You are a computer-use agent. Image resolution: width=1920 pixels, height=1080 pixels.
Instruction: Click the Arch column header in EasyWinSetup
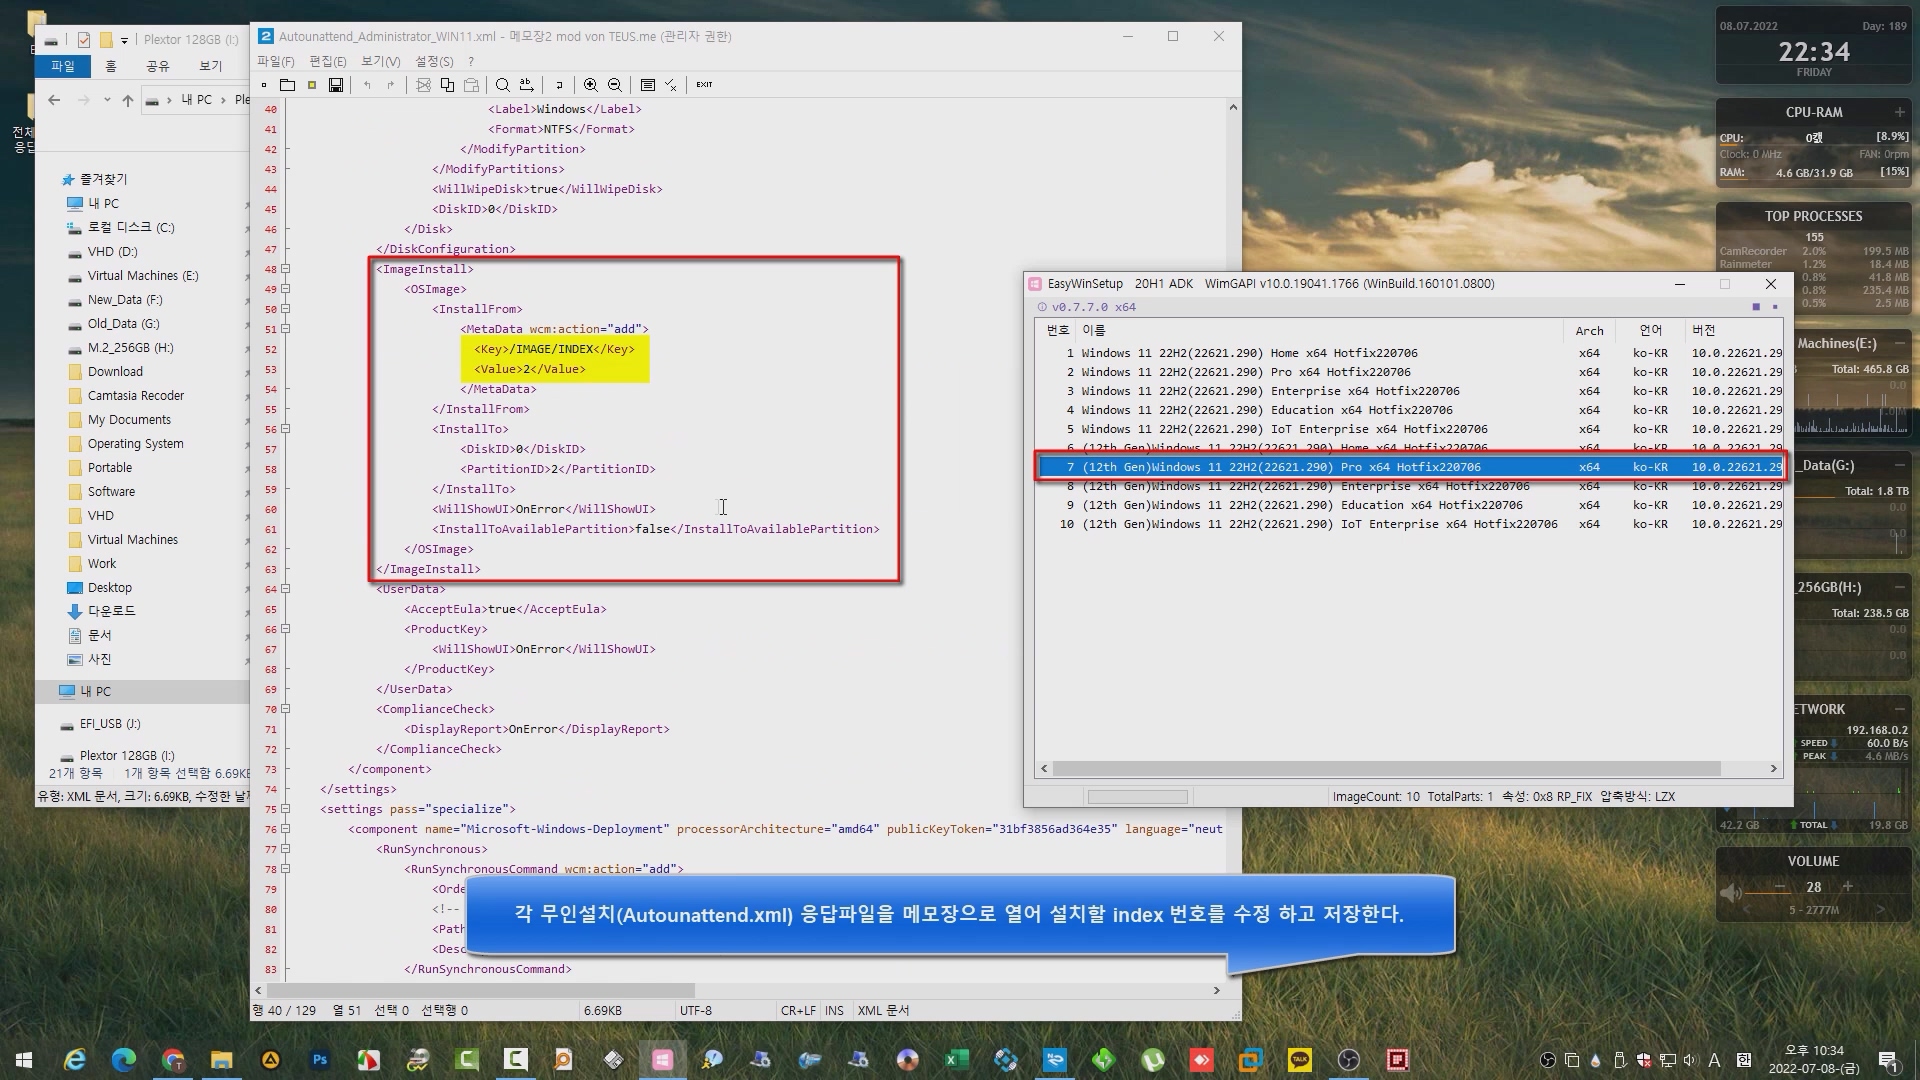click(x=1589, y=330)
